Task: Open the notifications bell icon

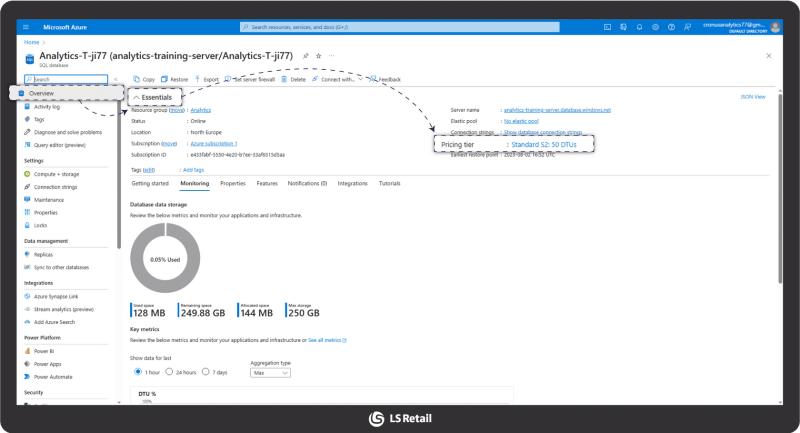Action: [x=639, y=27]
